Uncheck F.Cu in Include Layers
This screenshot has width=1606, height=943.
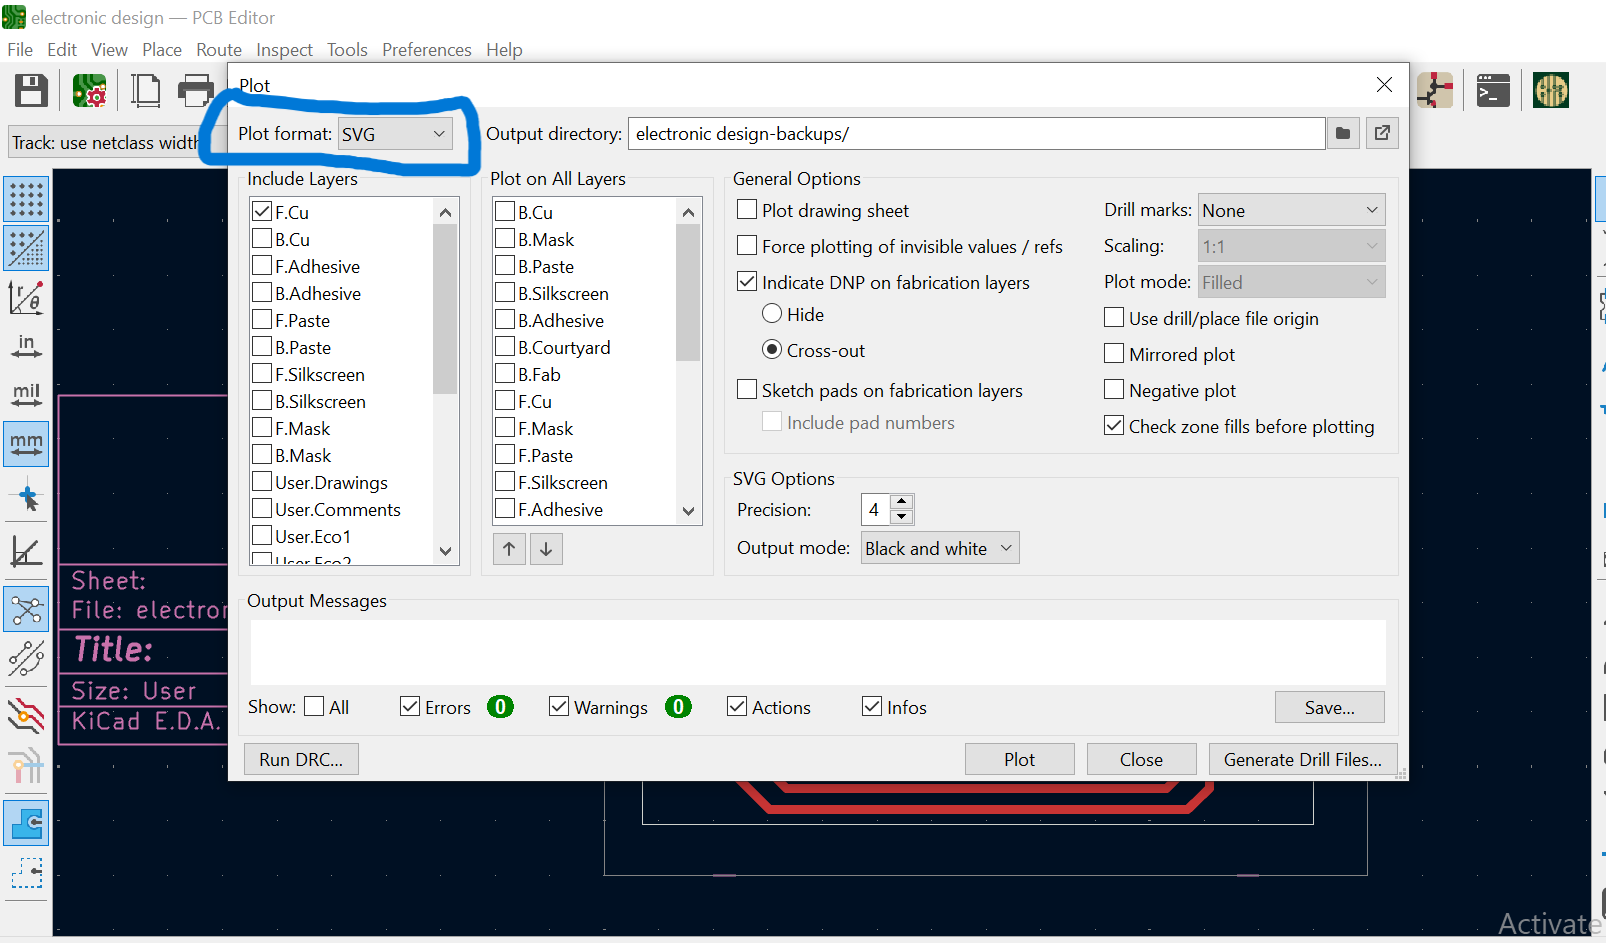coord(262,211)
